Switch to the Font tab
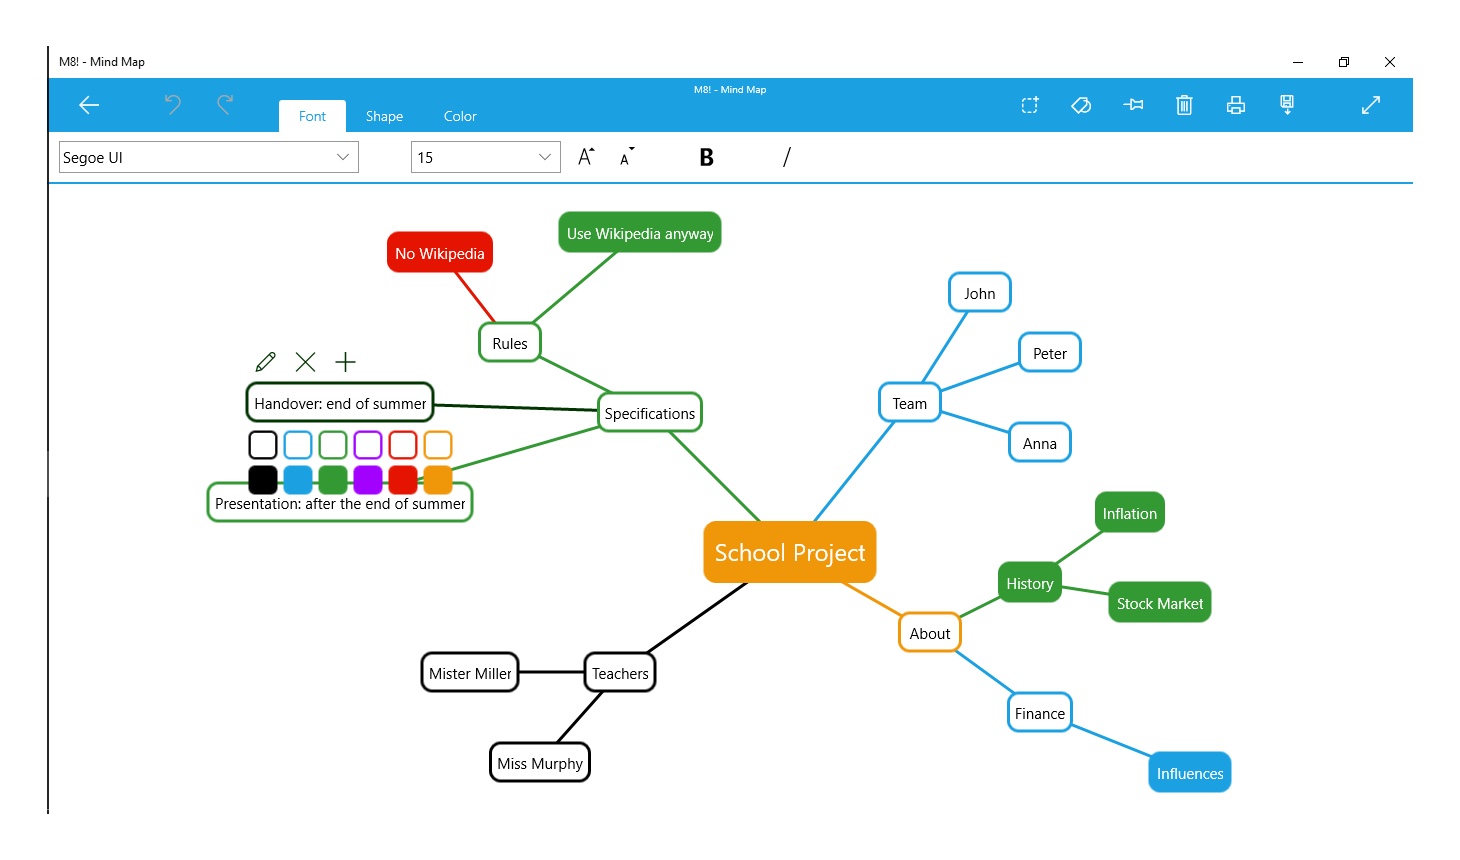 312,116
